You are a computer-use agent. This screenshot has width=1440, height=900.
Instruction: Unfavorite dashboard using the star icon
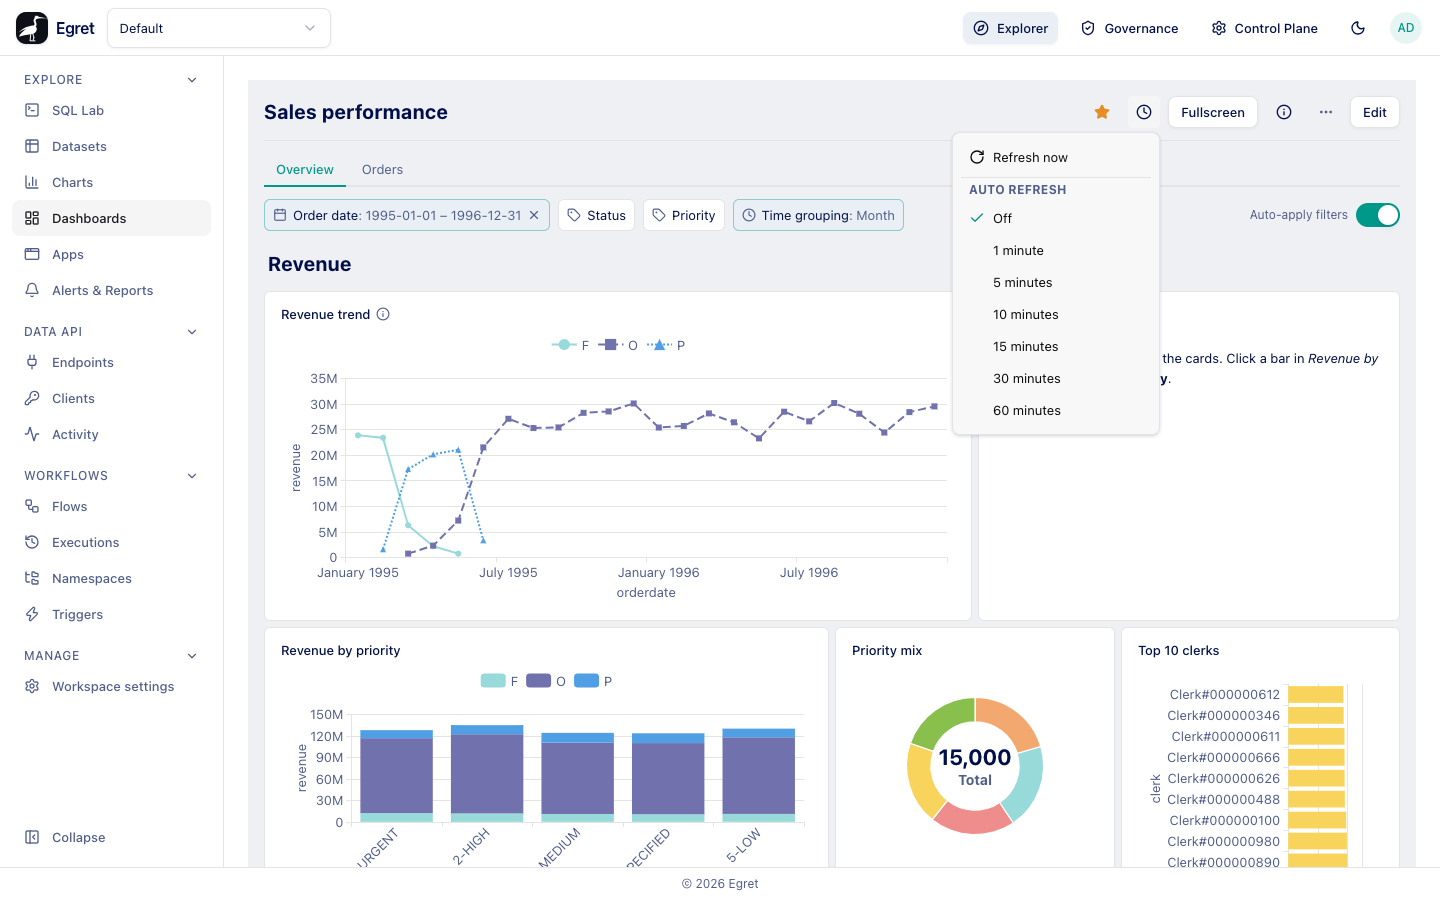(x=1102, y=112)
